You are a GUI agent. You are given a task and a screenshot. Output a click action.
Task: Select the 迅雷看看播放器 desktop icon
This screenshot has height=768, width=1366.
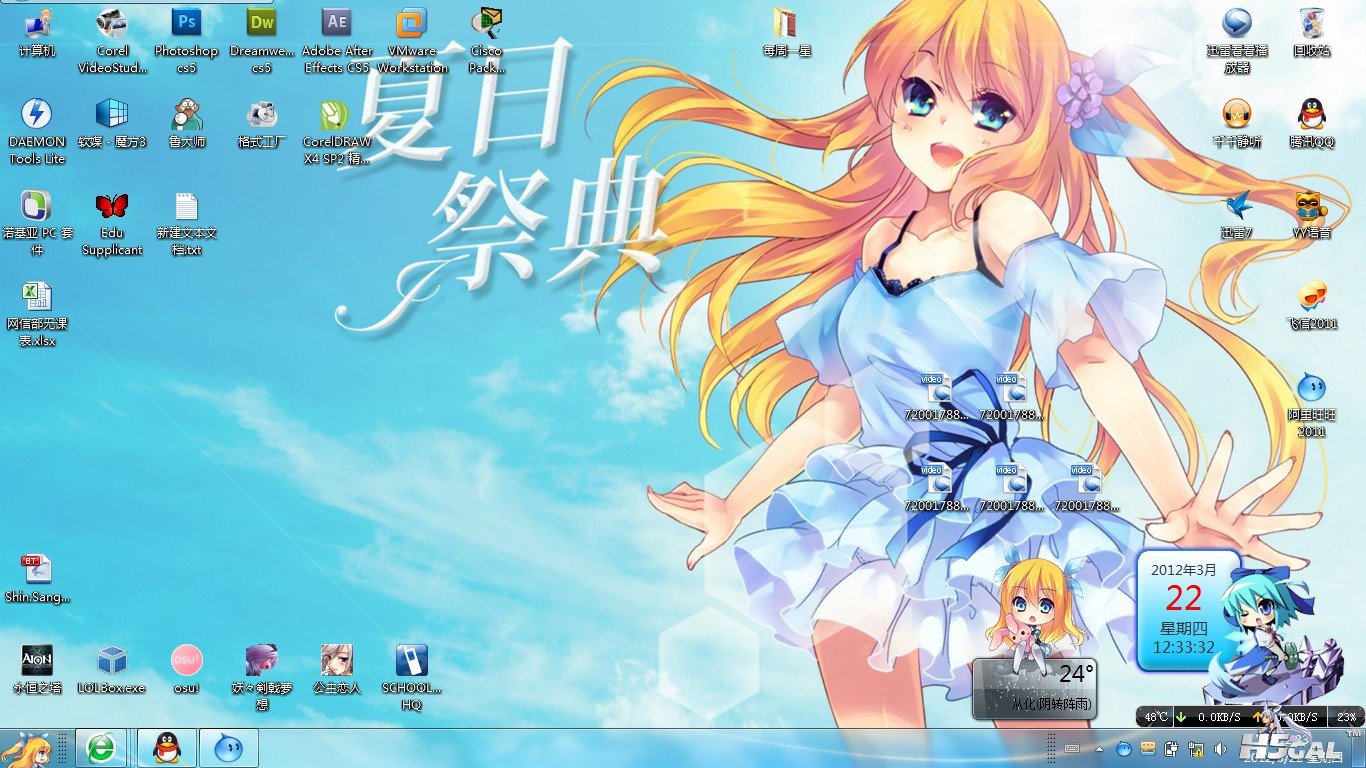(x=1237, y=41)
